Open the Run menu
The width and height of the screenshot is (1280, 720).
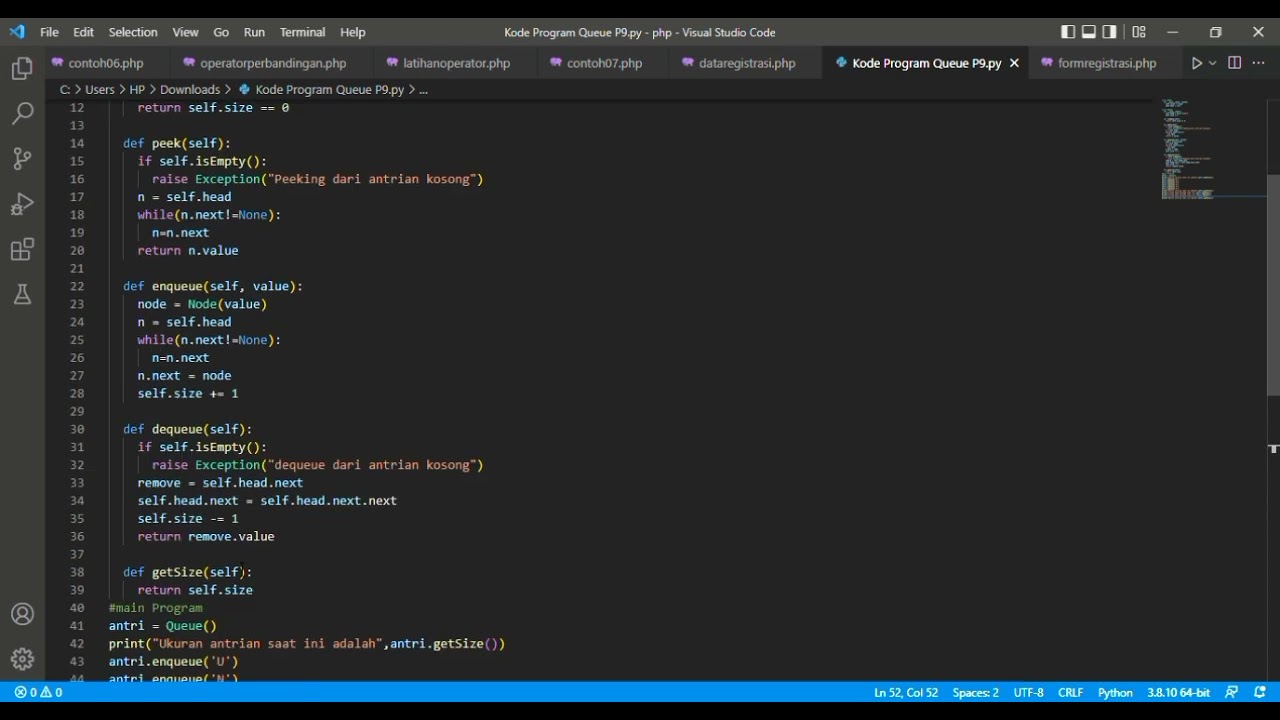coord(254,32)
